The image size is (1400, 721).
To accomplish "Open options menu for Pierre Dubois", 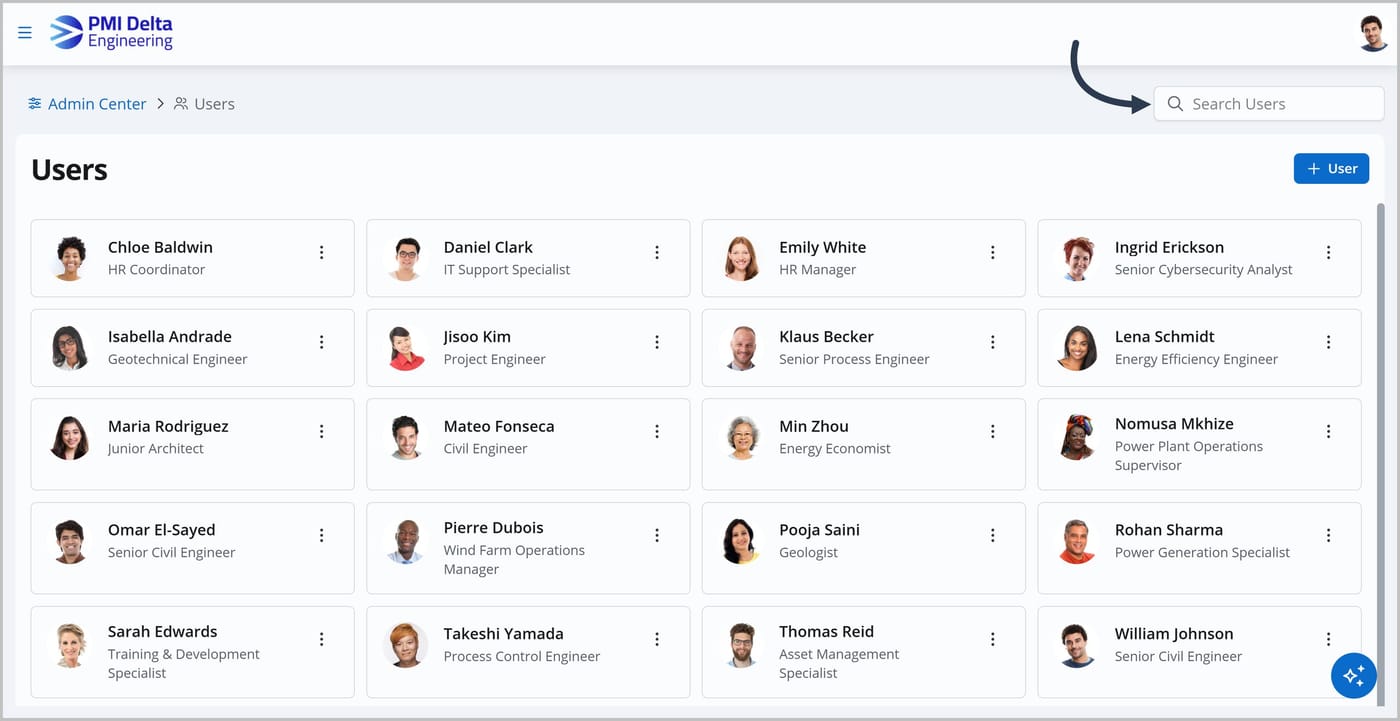I will [x=657, y=536].
